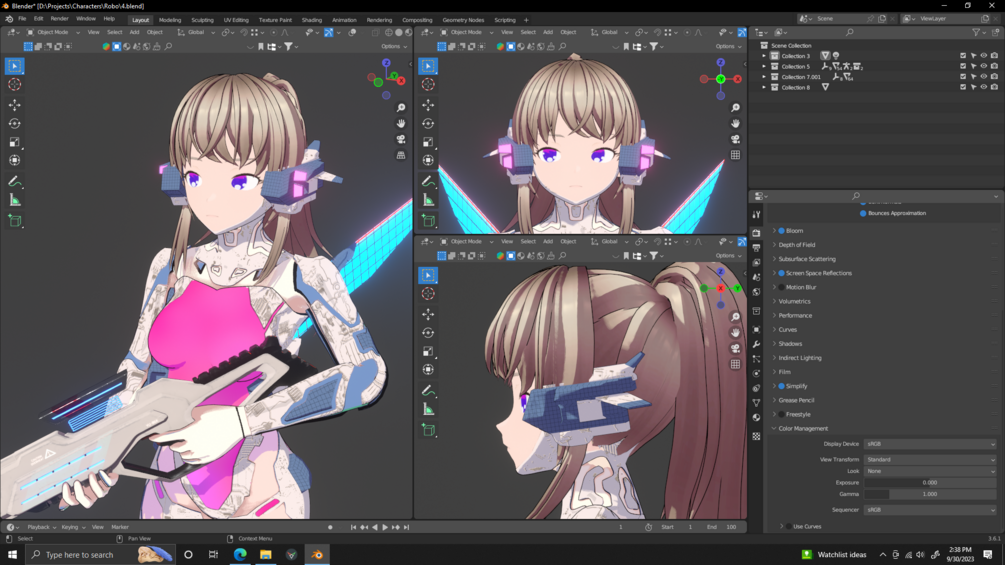Choose the Annotate tool in left viewport
The image size is (1005, 565).
click(14, 182)
